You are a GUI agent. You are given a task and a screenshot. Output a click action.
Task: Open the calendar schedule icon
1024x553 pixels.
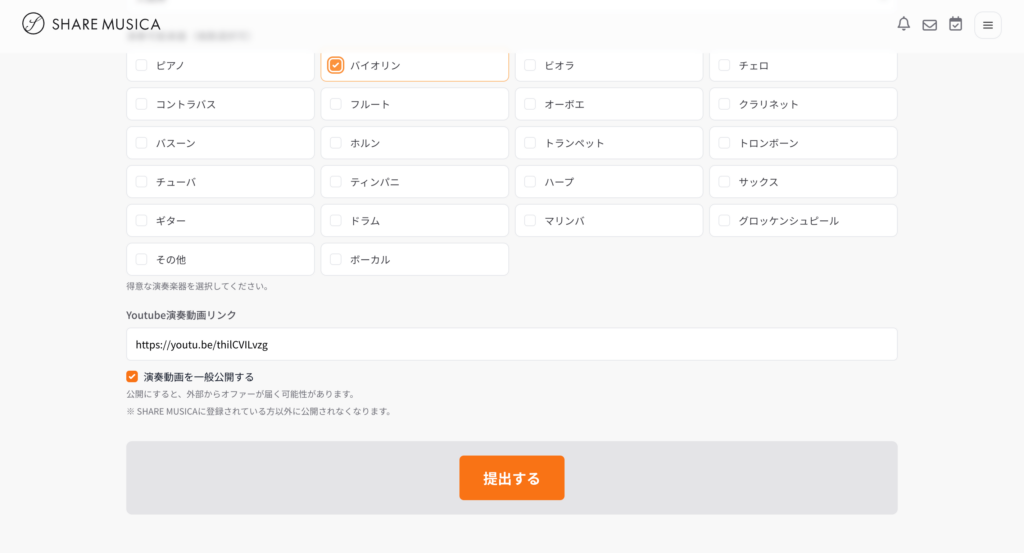click(956, 24)
